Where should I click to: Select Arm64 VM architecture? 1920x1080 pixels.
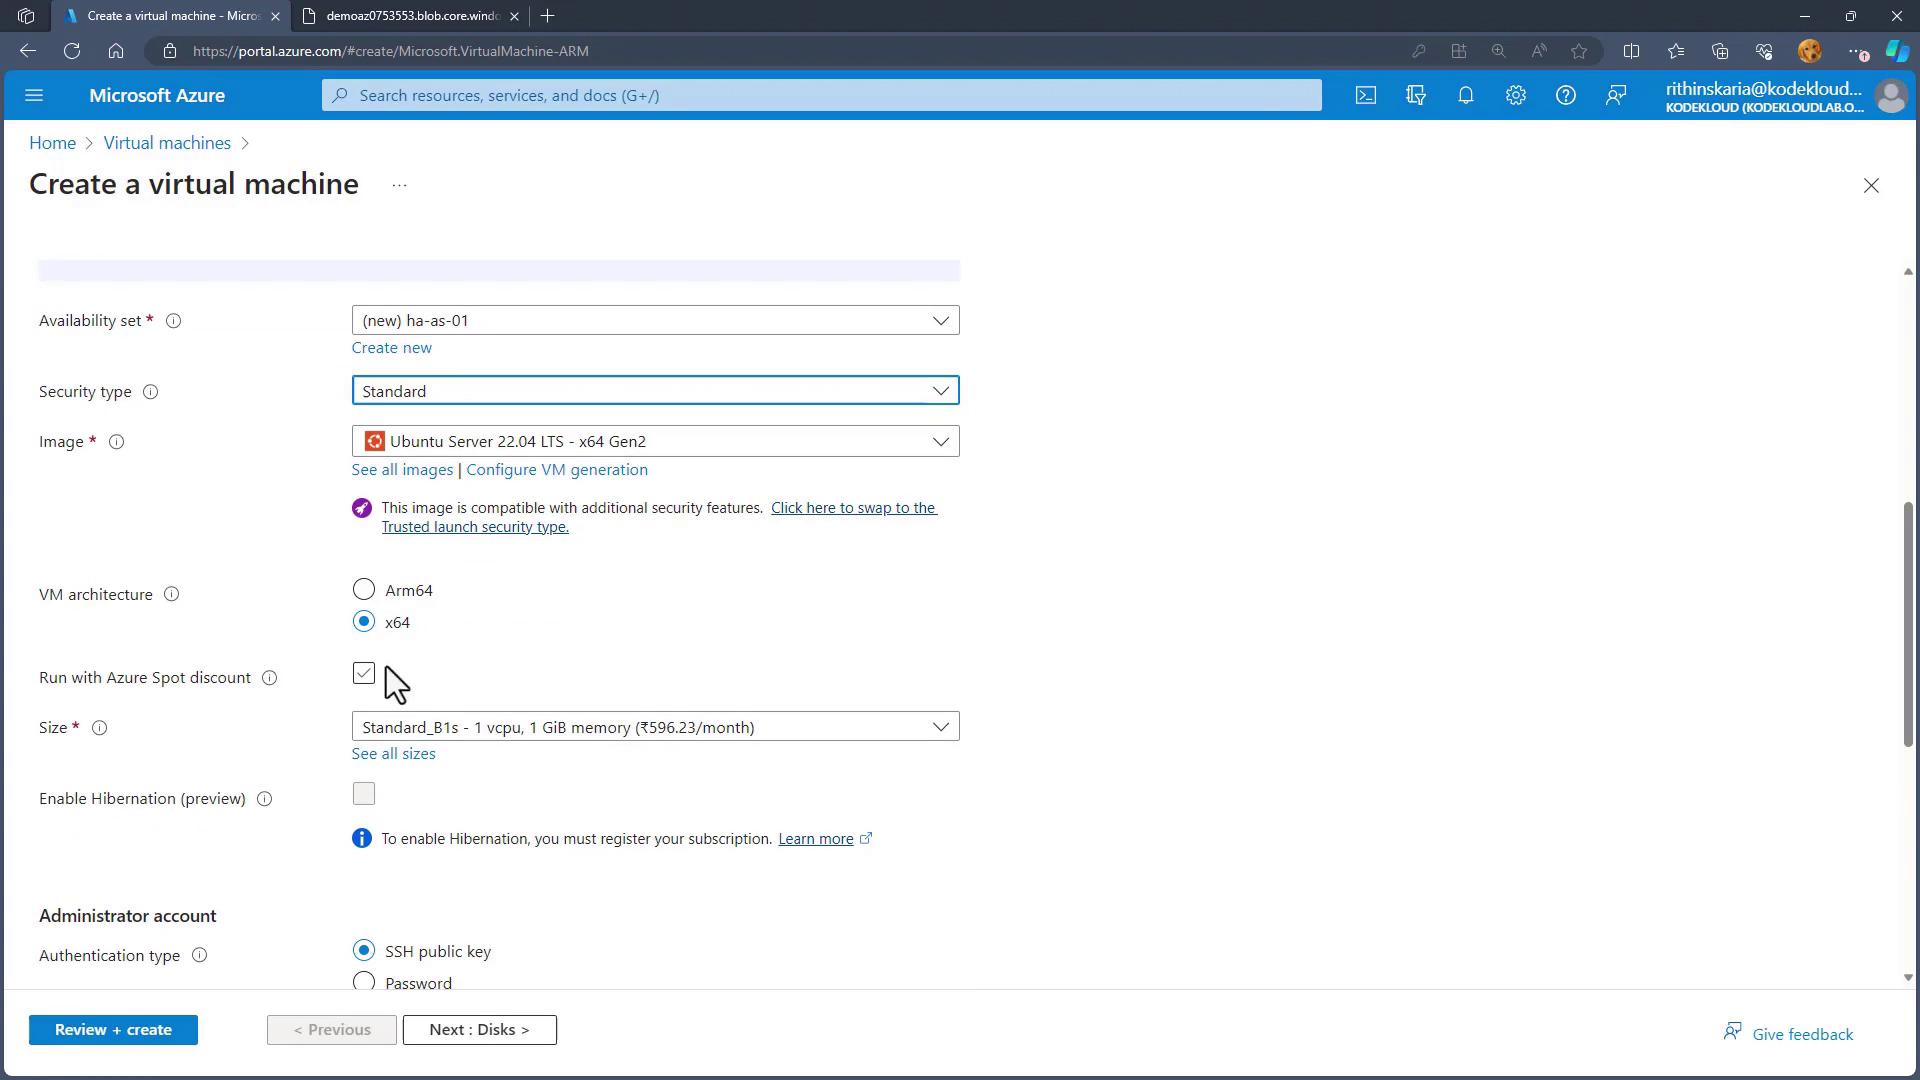pos(364,590)
